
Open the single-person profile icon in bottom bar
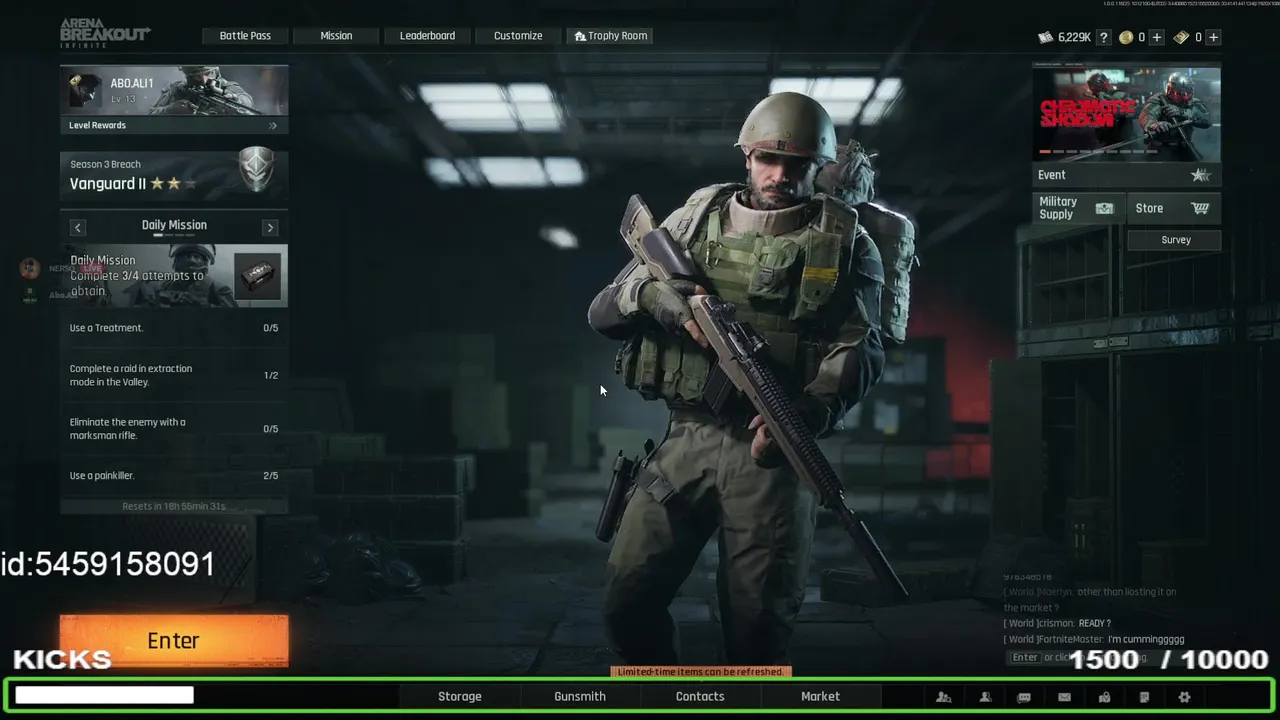(985, 697)
